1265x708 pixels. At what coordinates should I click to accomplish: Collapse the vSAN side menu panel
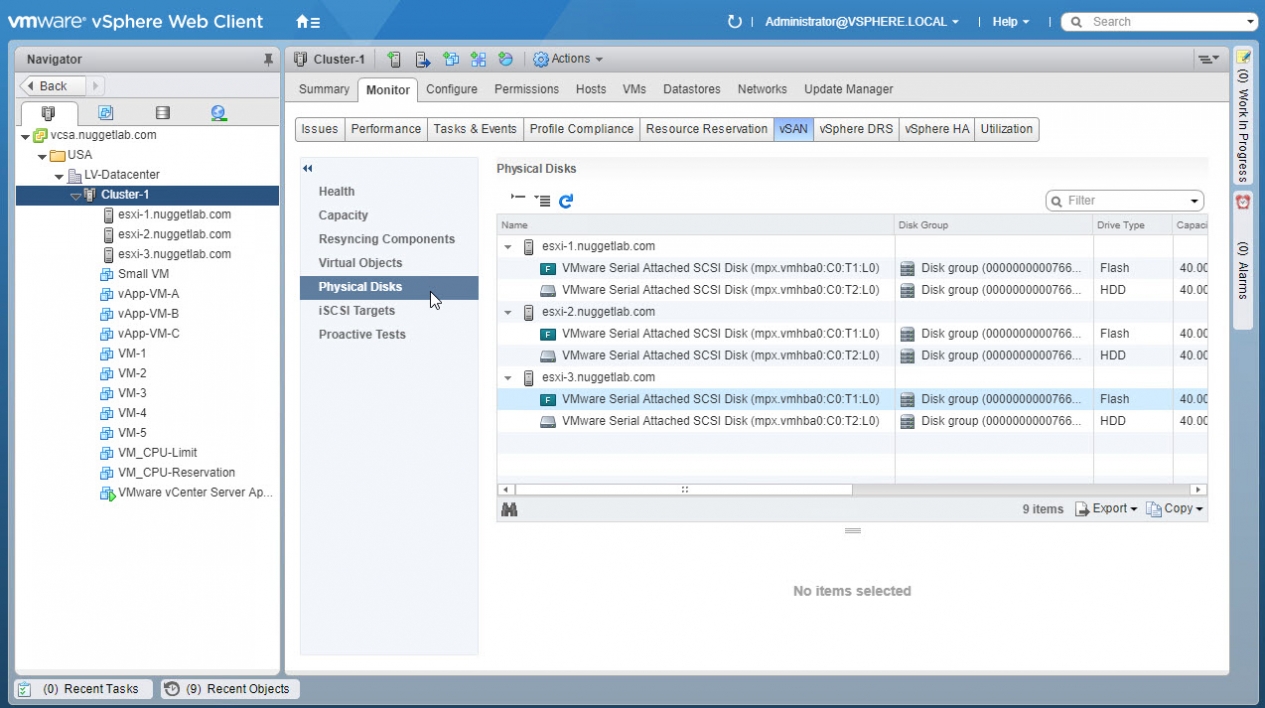[308, 168]
